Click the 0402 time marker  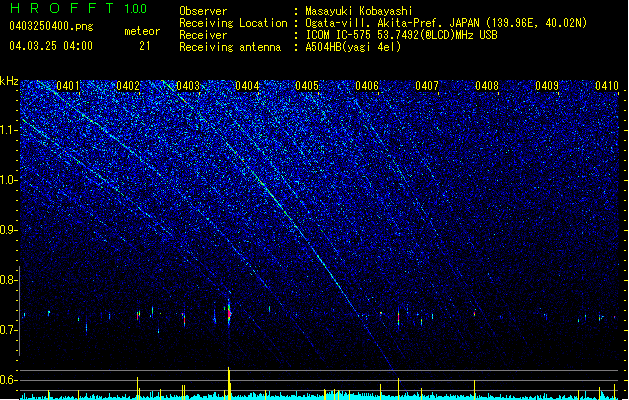tap(128, 86)
